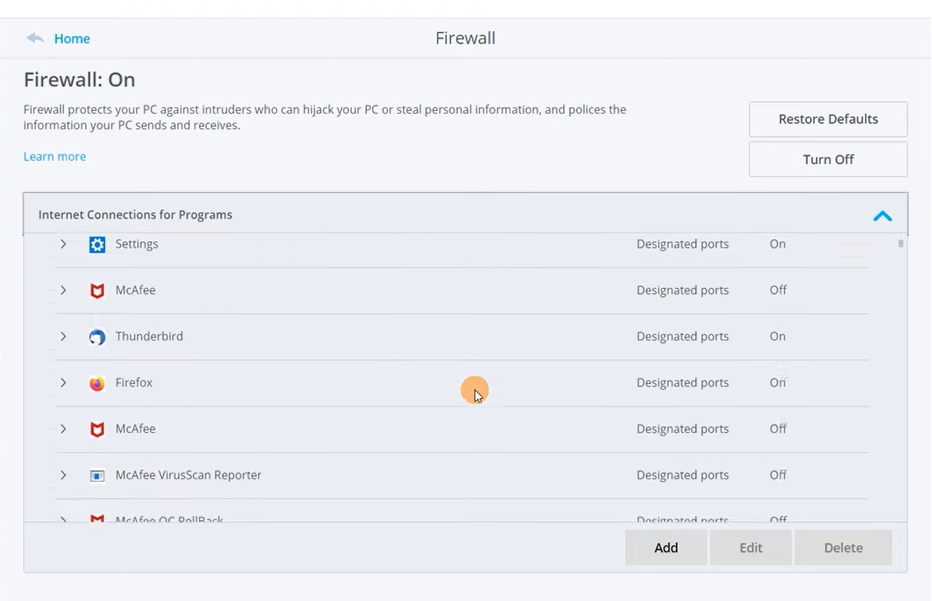Select the McAfee VirusScan Reporter entry
932x601 pixels.
[462, 475]
